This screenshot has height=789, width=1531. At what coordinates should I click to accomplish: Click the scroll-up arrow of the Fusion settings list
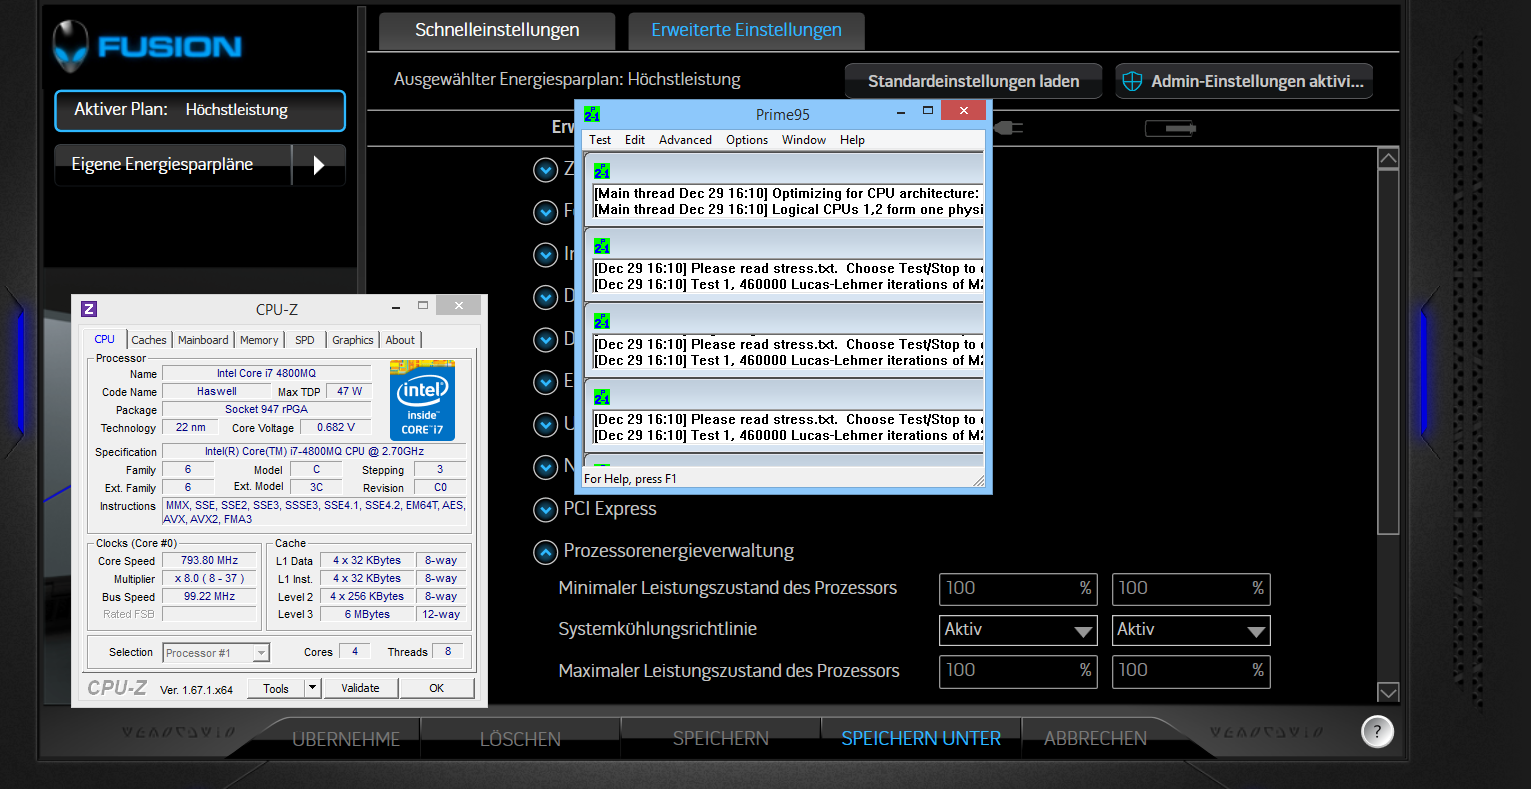[x=1388, y=158]
